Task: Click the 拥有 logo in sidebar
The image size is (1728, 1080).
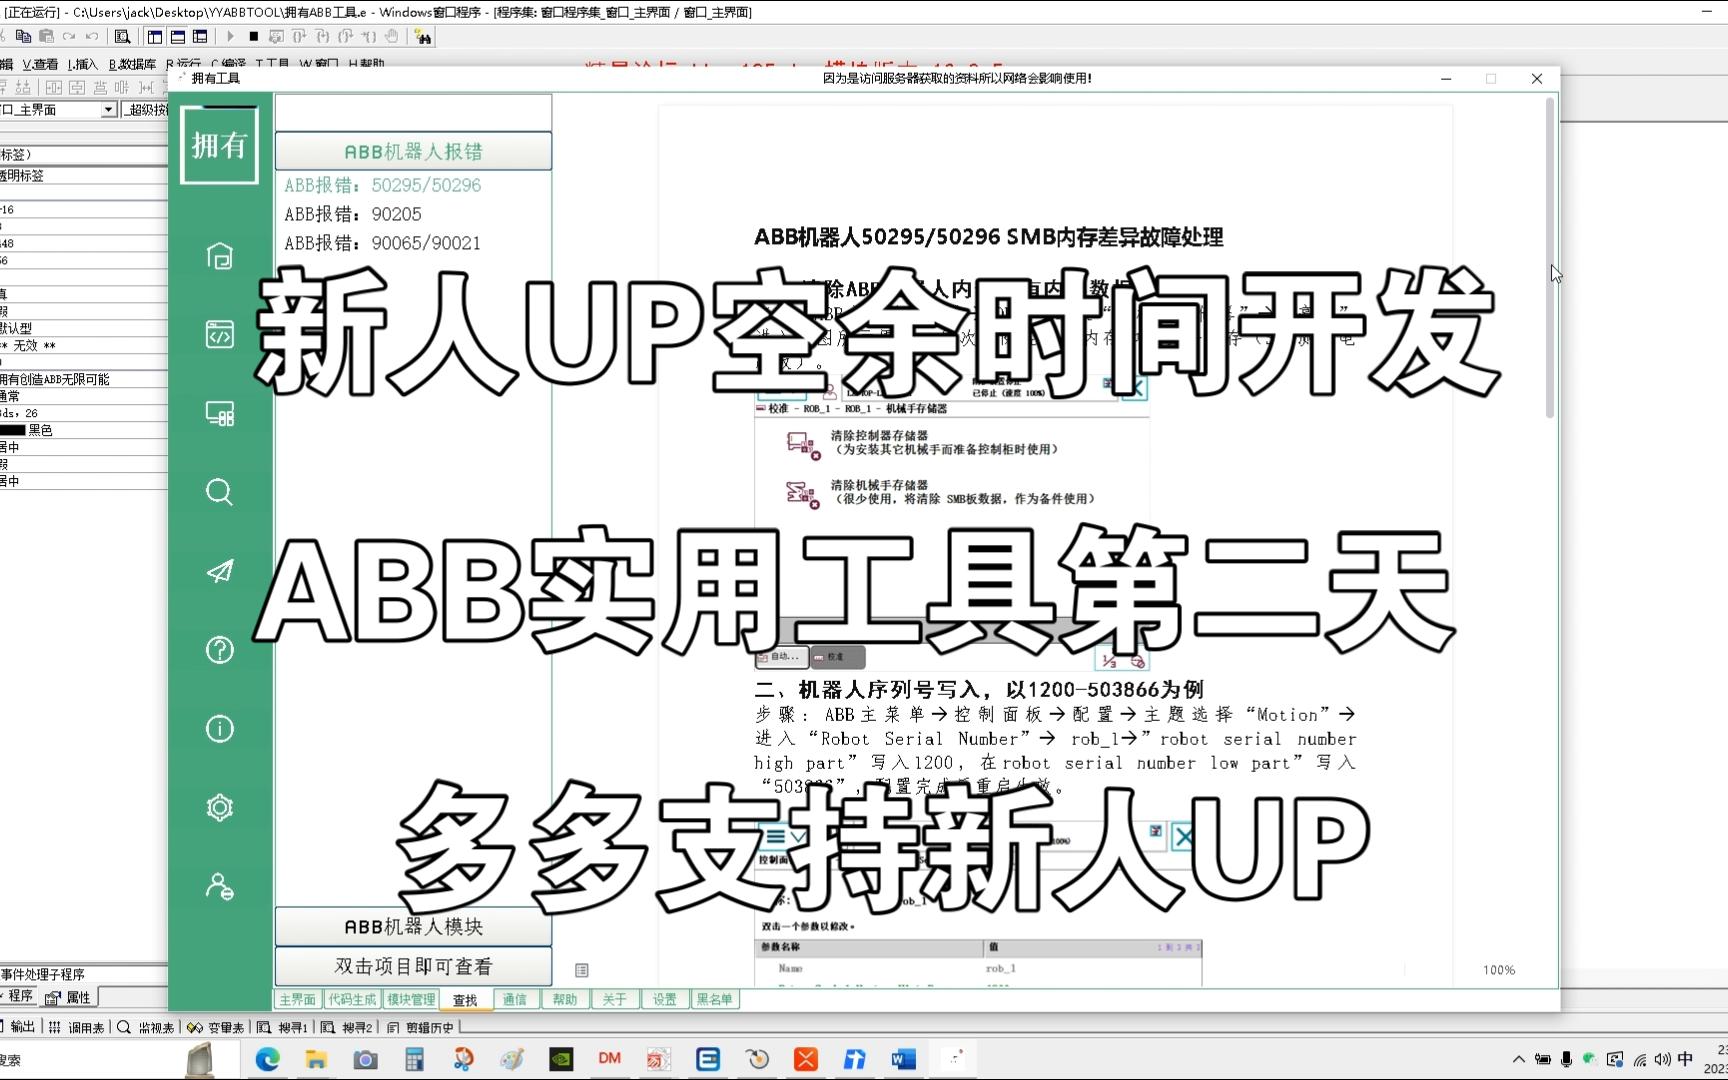Action: coord(219,145)
